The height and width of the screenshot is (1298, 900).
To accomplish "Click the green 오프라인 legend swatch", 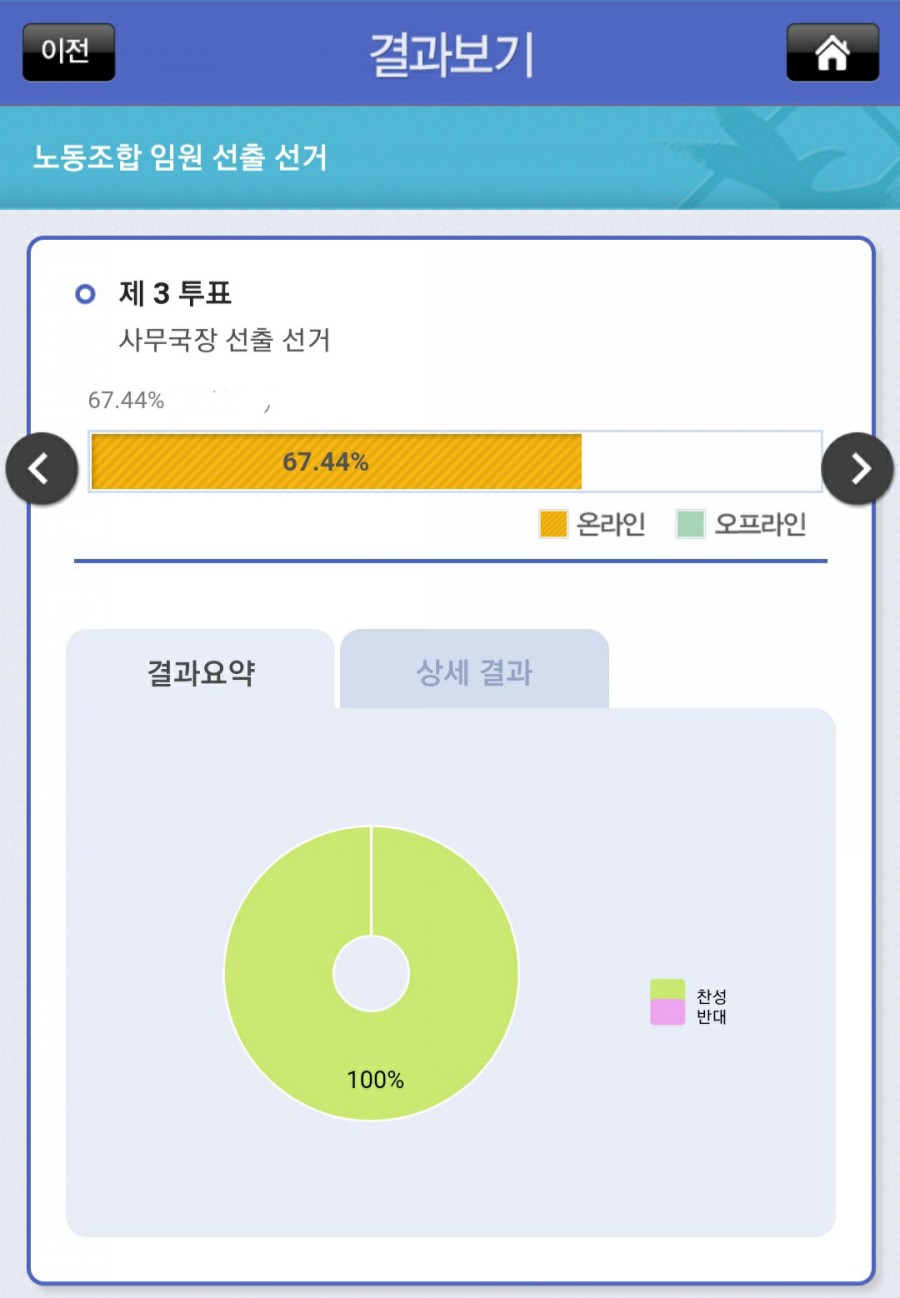I will coord(690,524).
